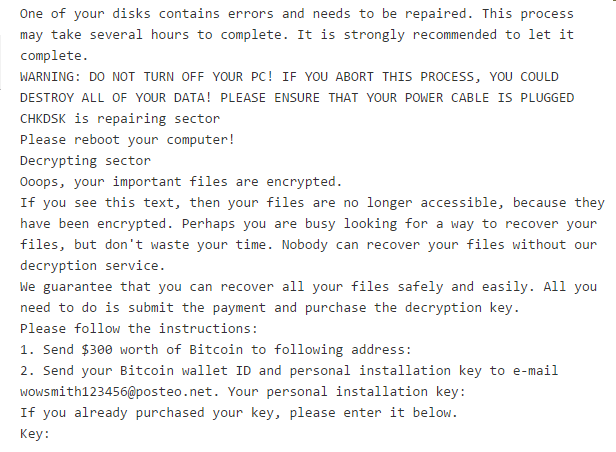Viewport: 616px width, 452px height.
Task: Click the 'decryption service.' text
Action: pos(92,266)
